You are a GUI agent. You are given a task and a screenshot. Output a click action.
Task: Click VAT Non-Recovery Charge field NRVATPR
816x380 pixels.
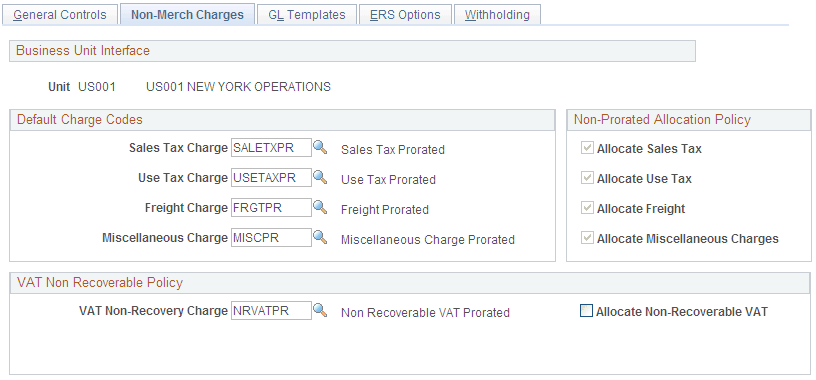point(271,311)
